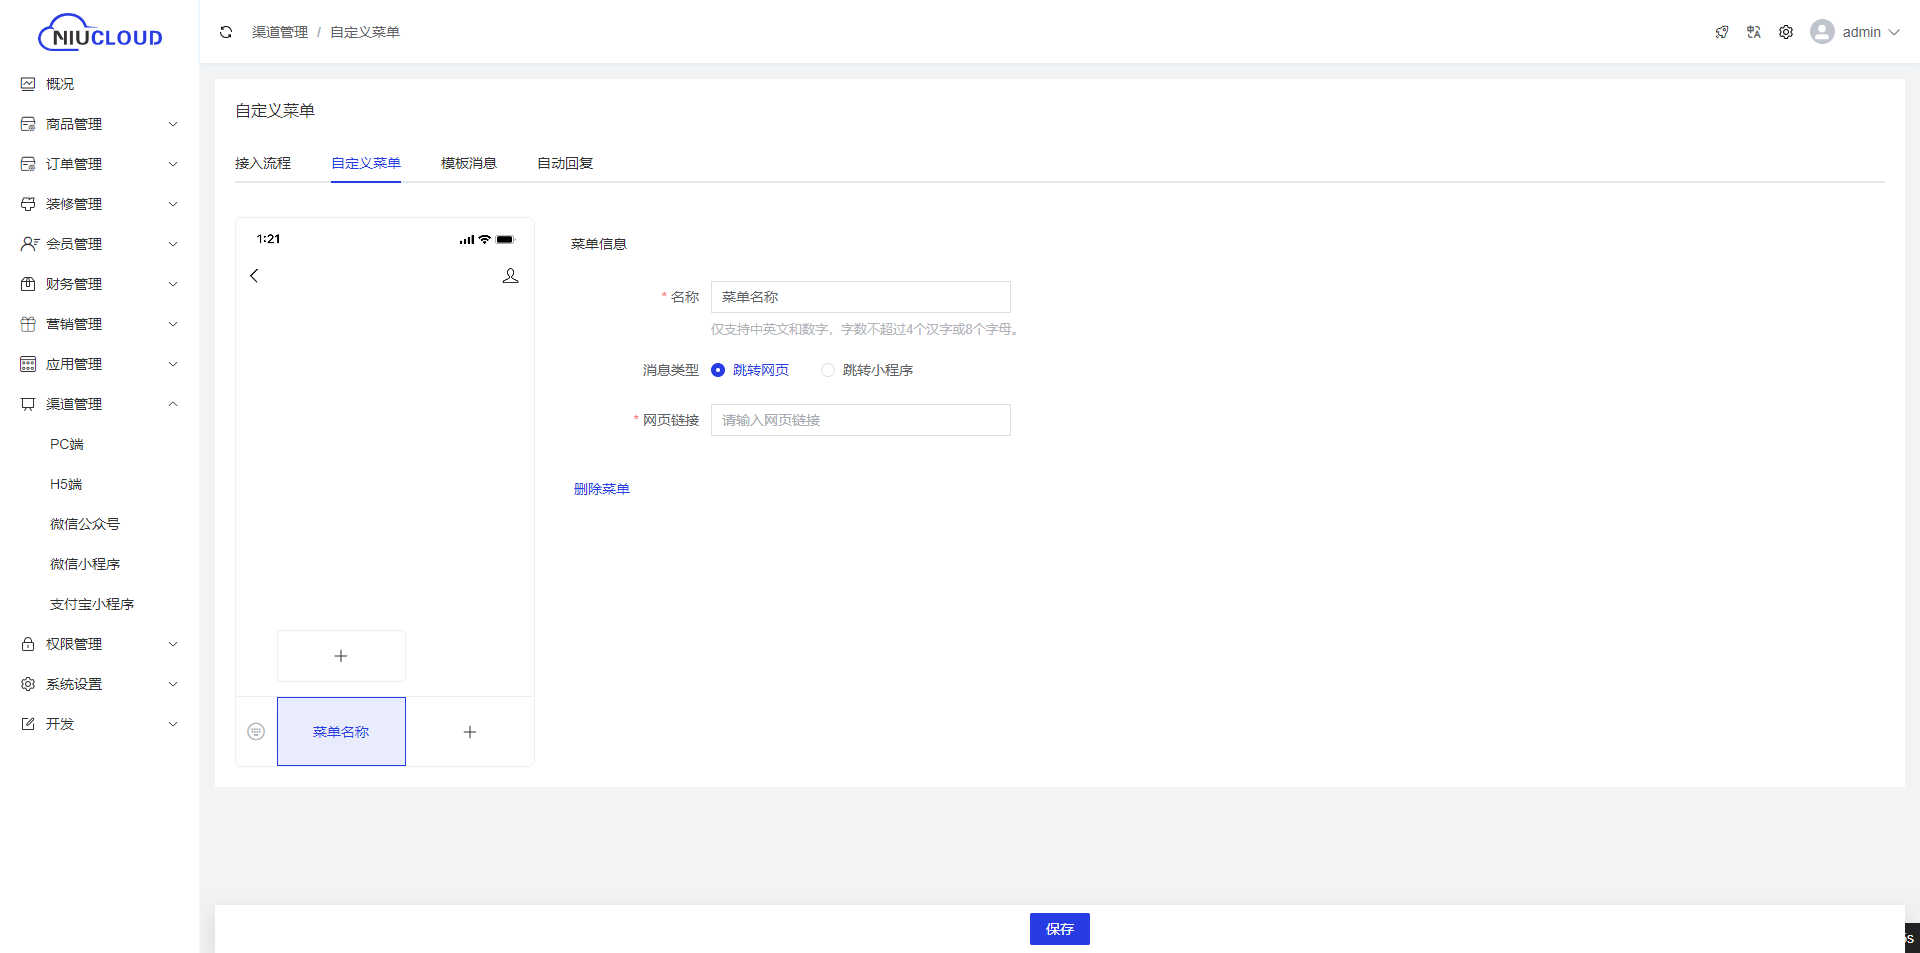This screenshot has width=1920, height=953.
Task: Click the refresh icon beside the breadcrumb
Action: click(226, 32)
